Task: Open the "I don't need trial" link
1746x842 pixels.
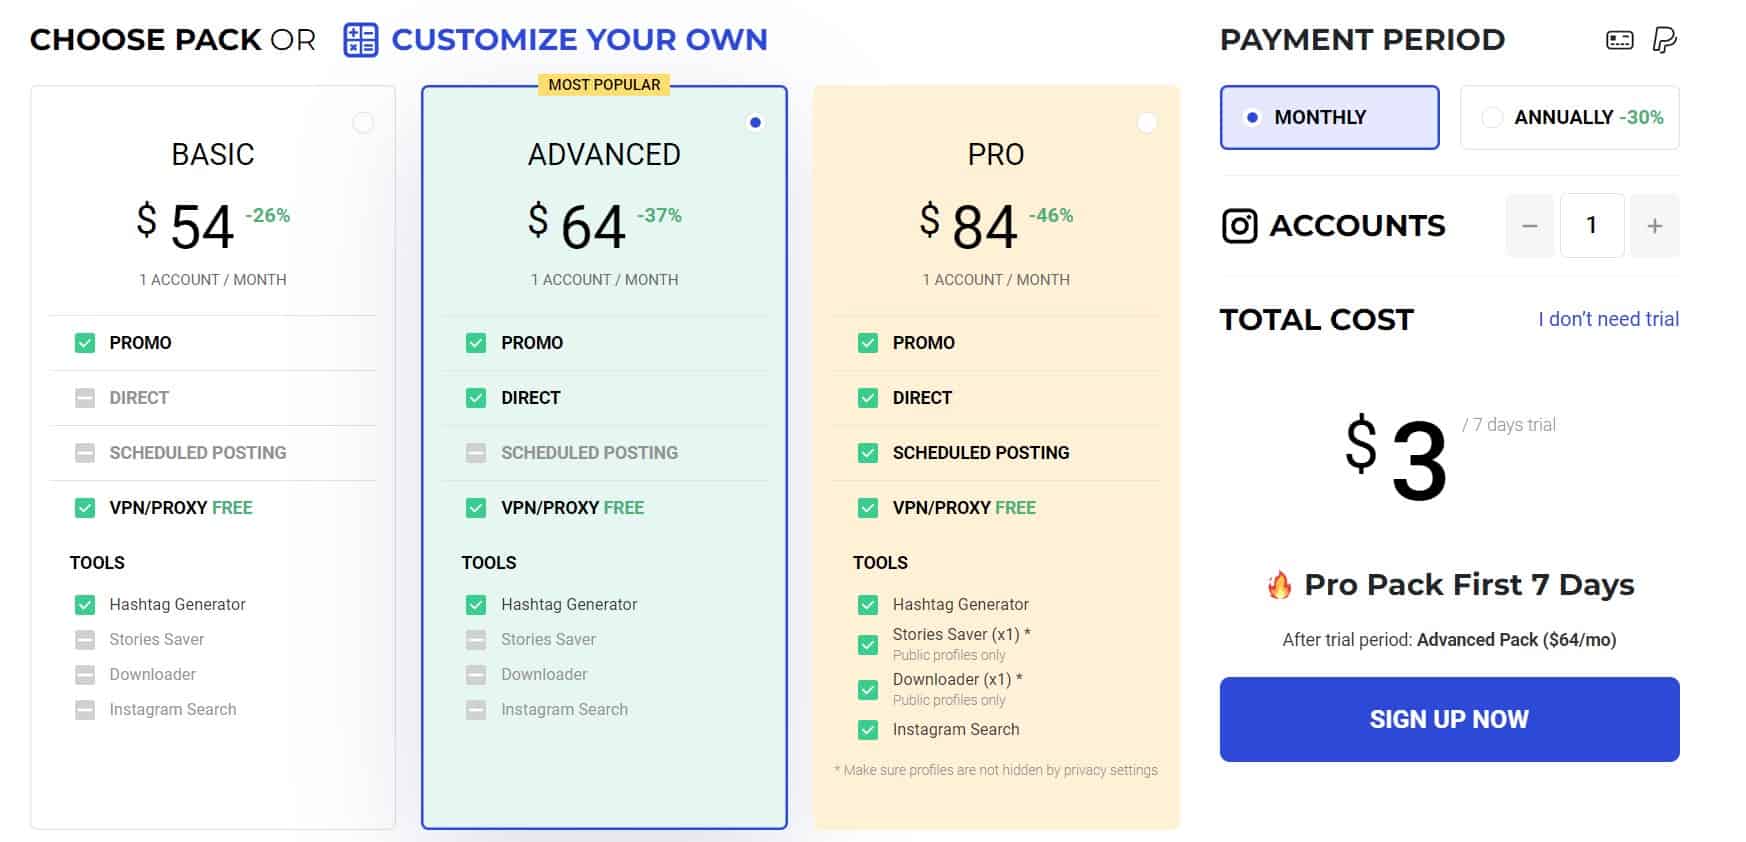Action: (x=1608, y=319)
